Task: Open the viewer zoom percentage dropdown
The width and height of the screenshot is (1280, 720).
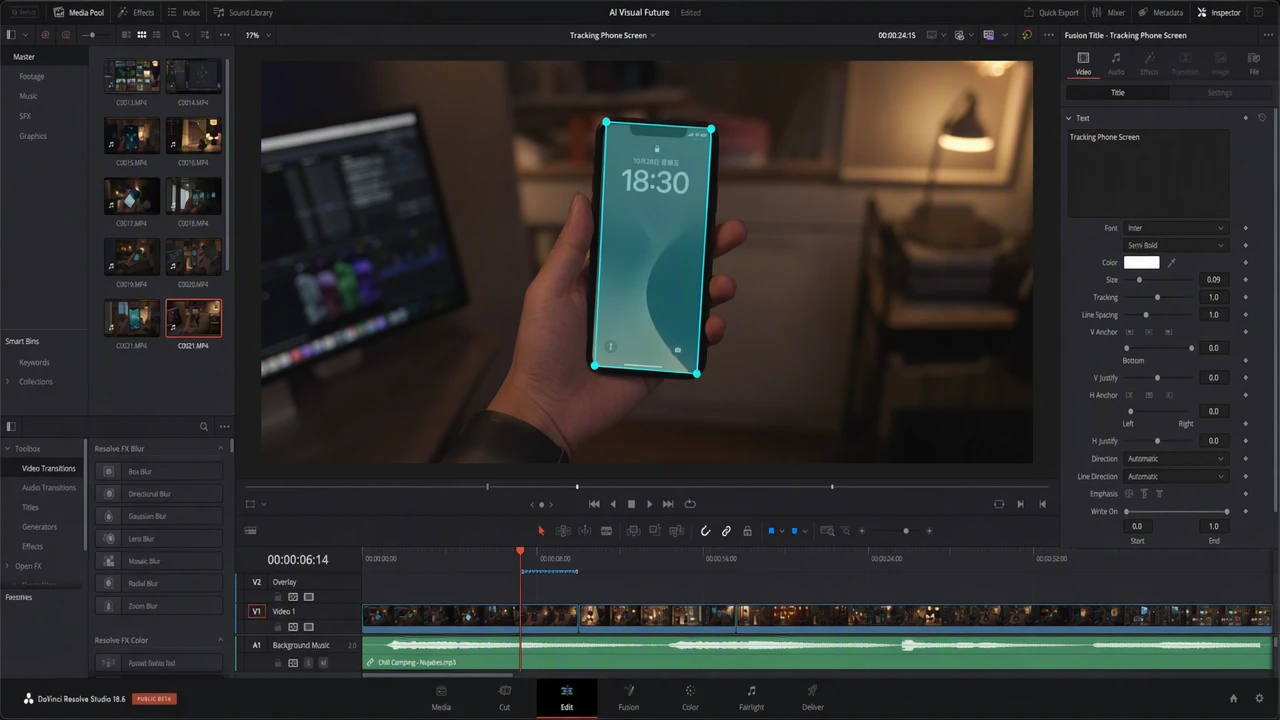Action: pyautogui.click(x=258, y=35)
